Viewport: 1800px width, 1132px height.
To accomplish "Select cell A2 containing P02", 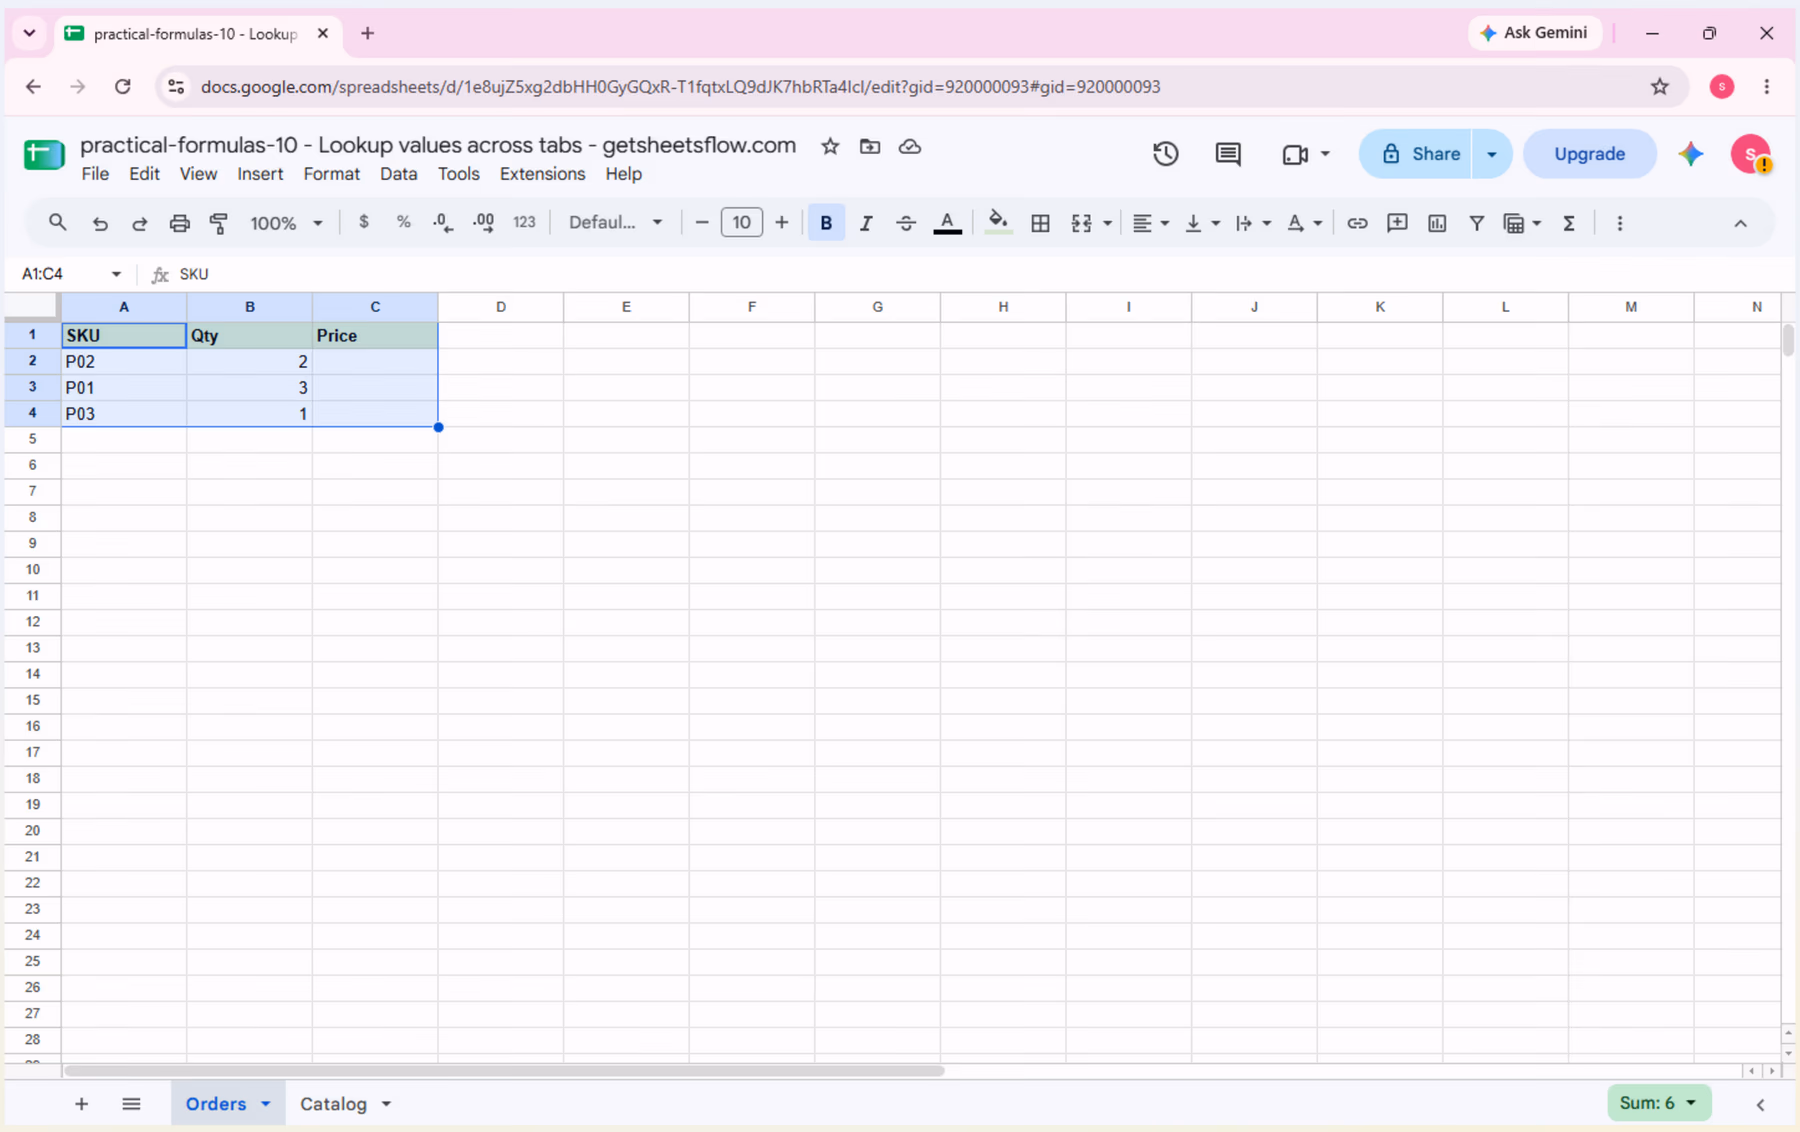I will click(x=124, y=361).
